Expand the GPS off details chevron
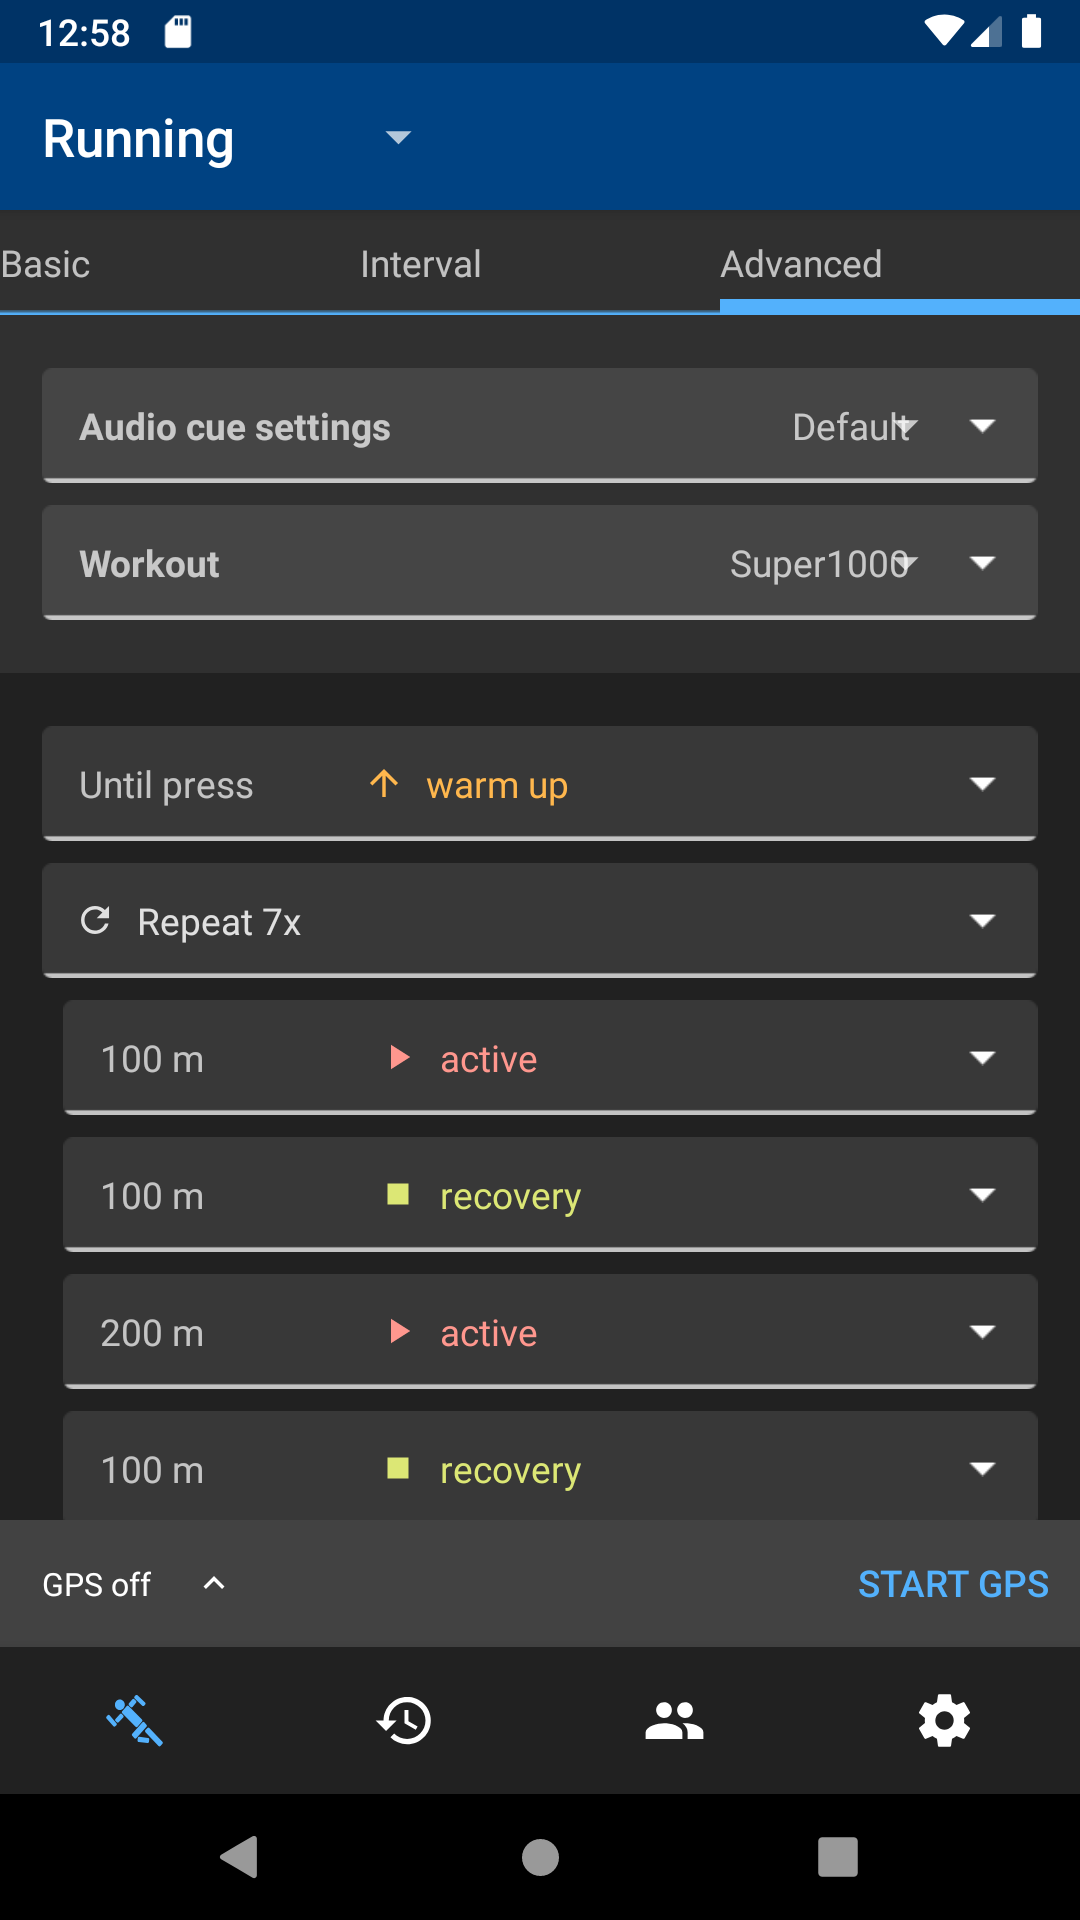 214,1584
